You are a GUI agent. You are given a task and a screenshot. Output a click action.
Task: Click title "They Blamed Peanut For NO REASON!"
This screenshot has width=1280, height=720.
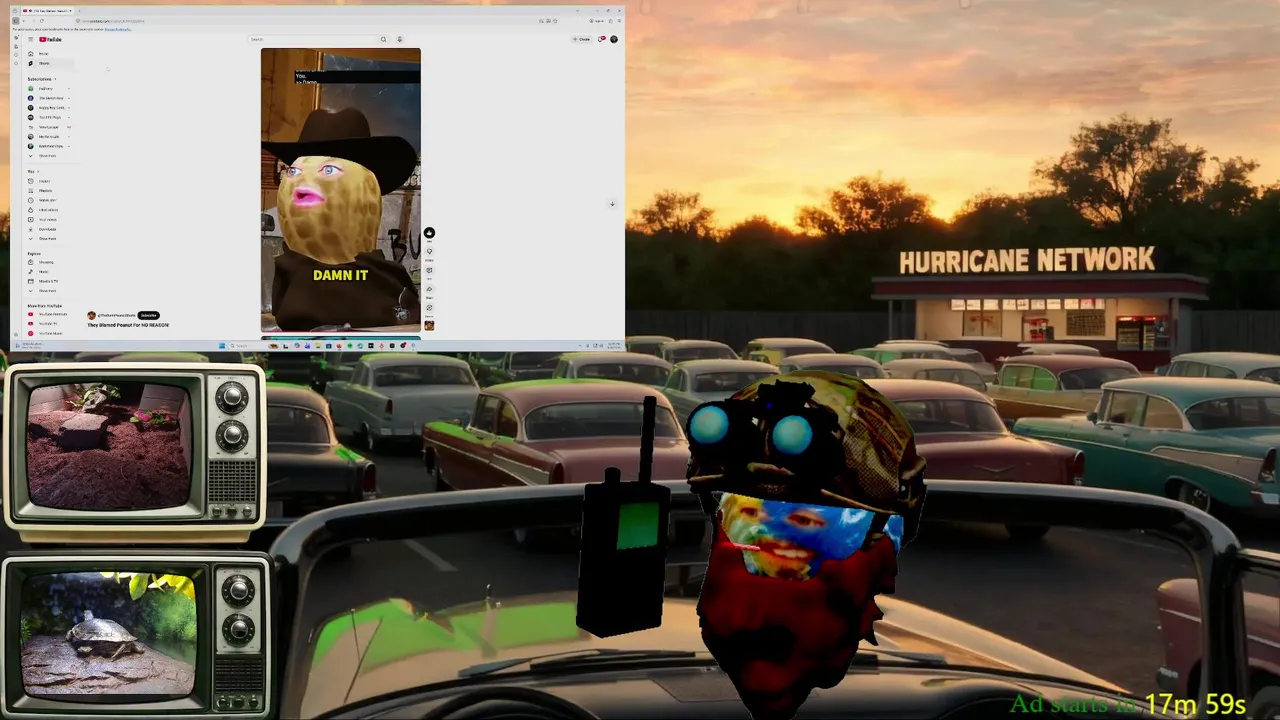128,325
